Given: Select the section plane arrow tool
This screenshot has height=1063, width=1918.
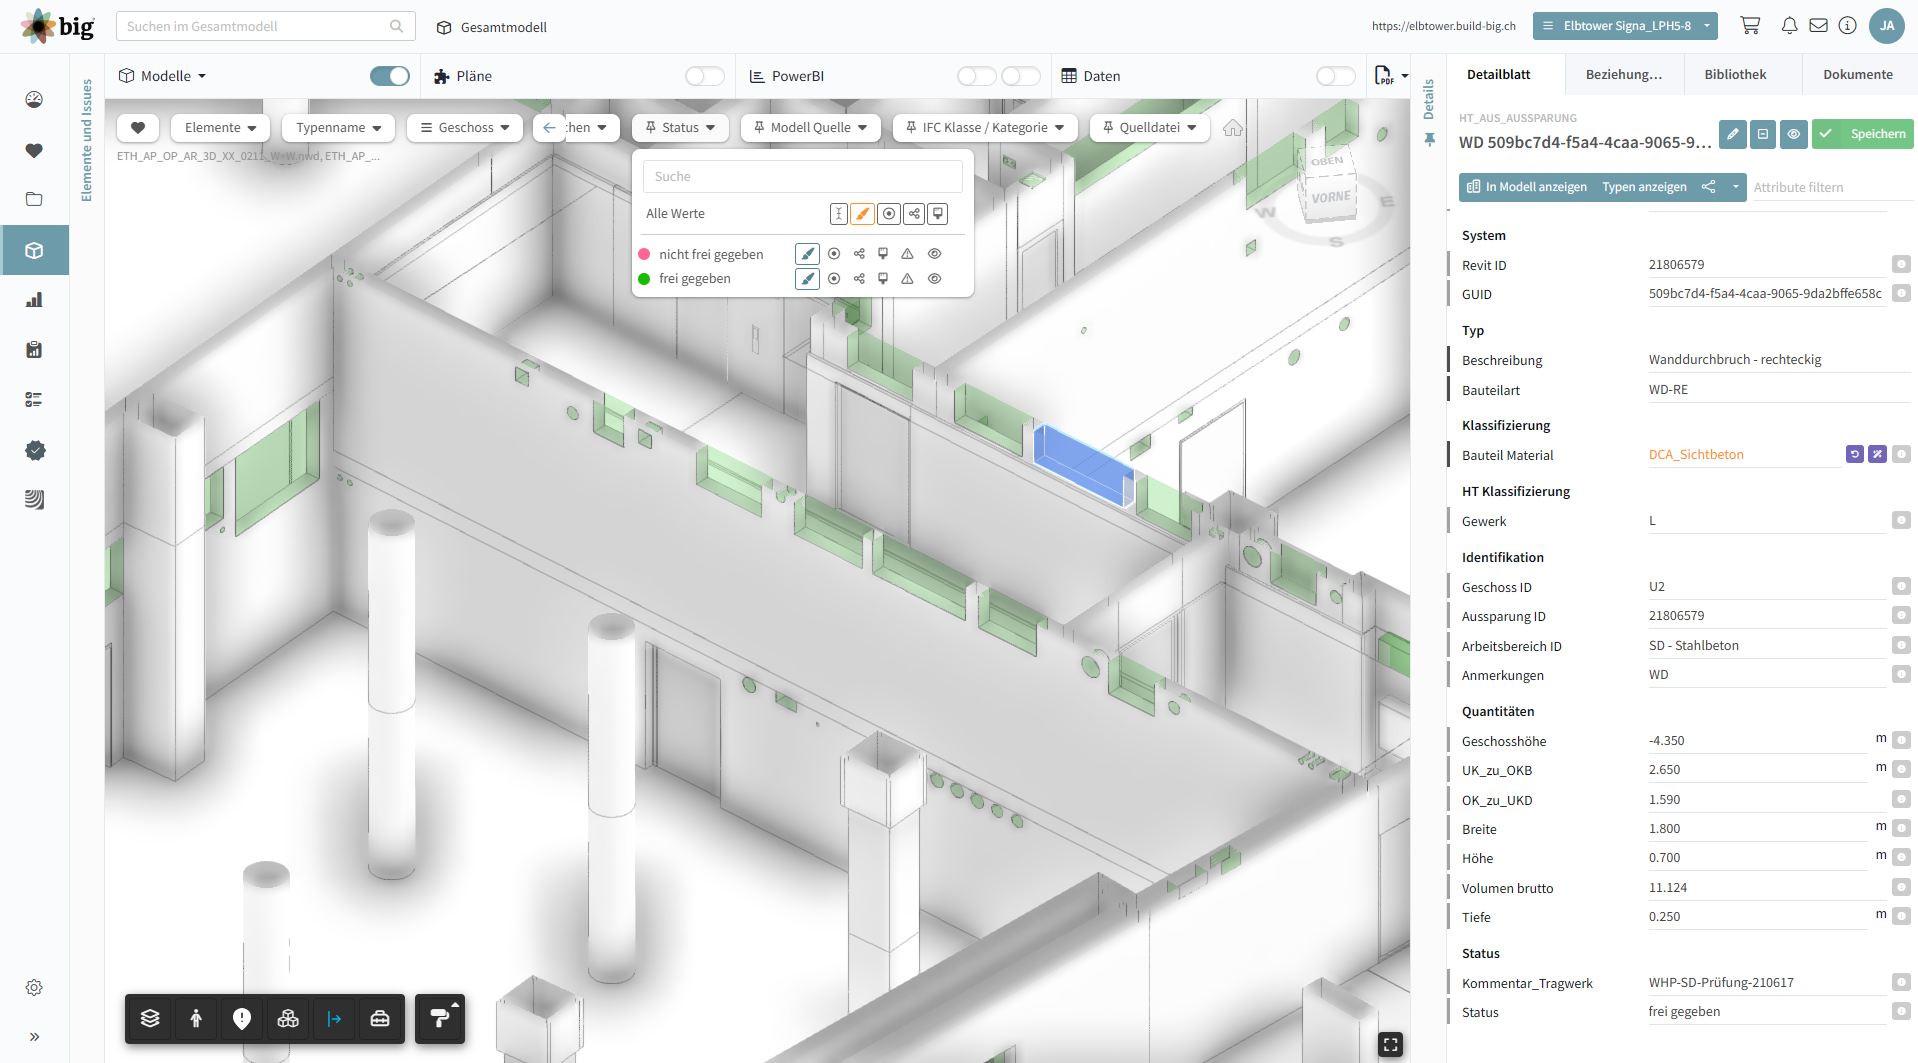Looking at the screenshot, I should [334, 1018].
